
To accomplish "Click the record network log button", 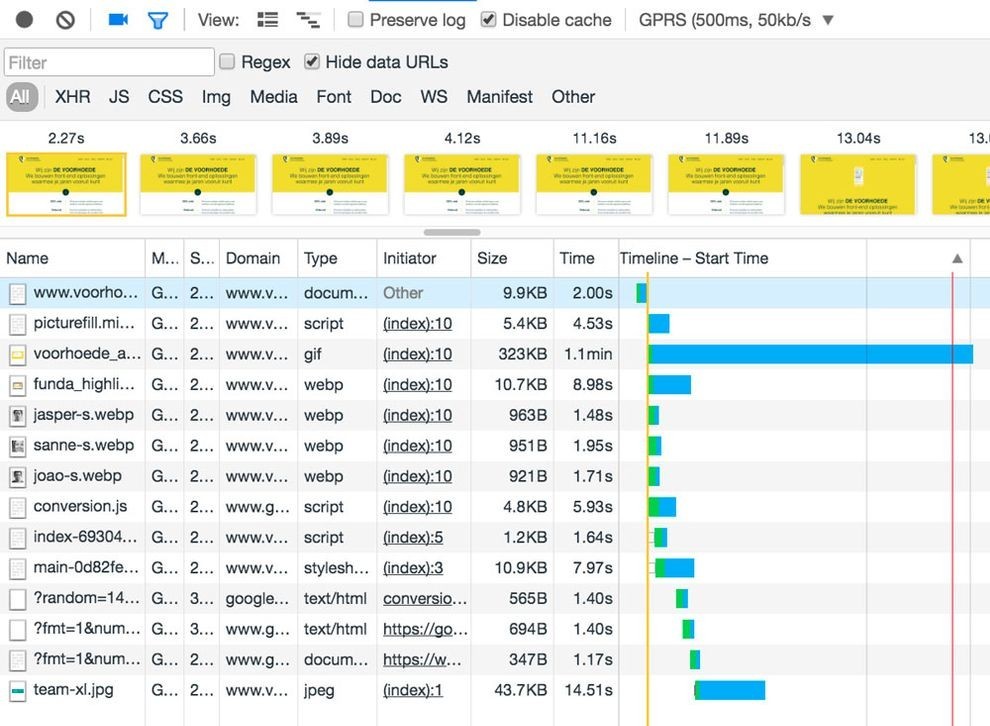I will [24, 20].
